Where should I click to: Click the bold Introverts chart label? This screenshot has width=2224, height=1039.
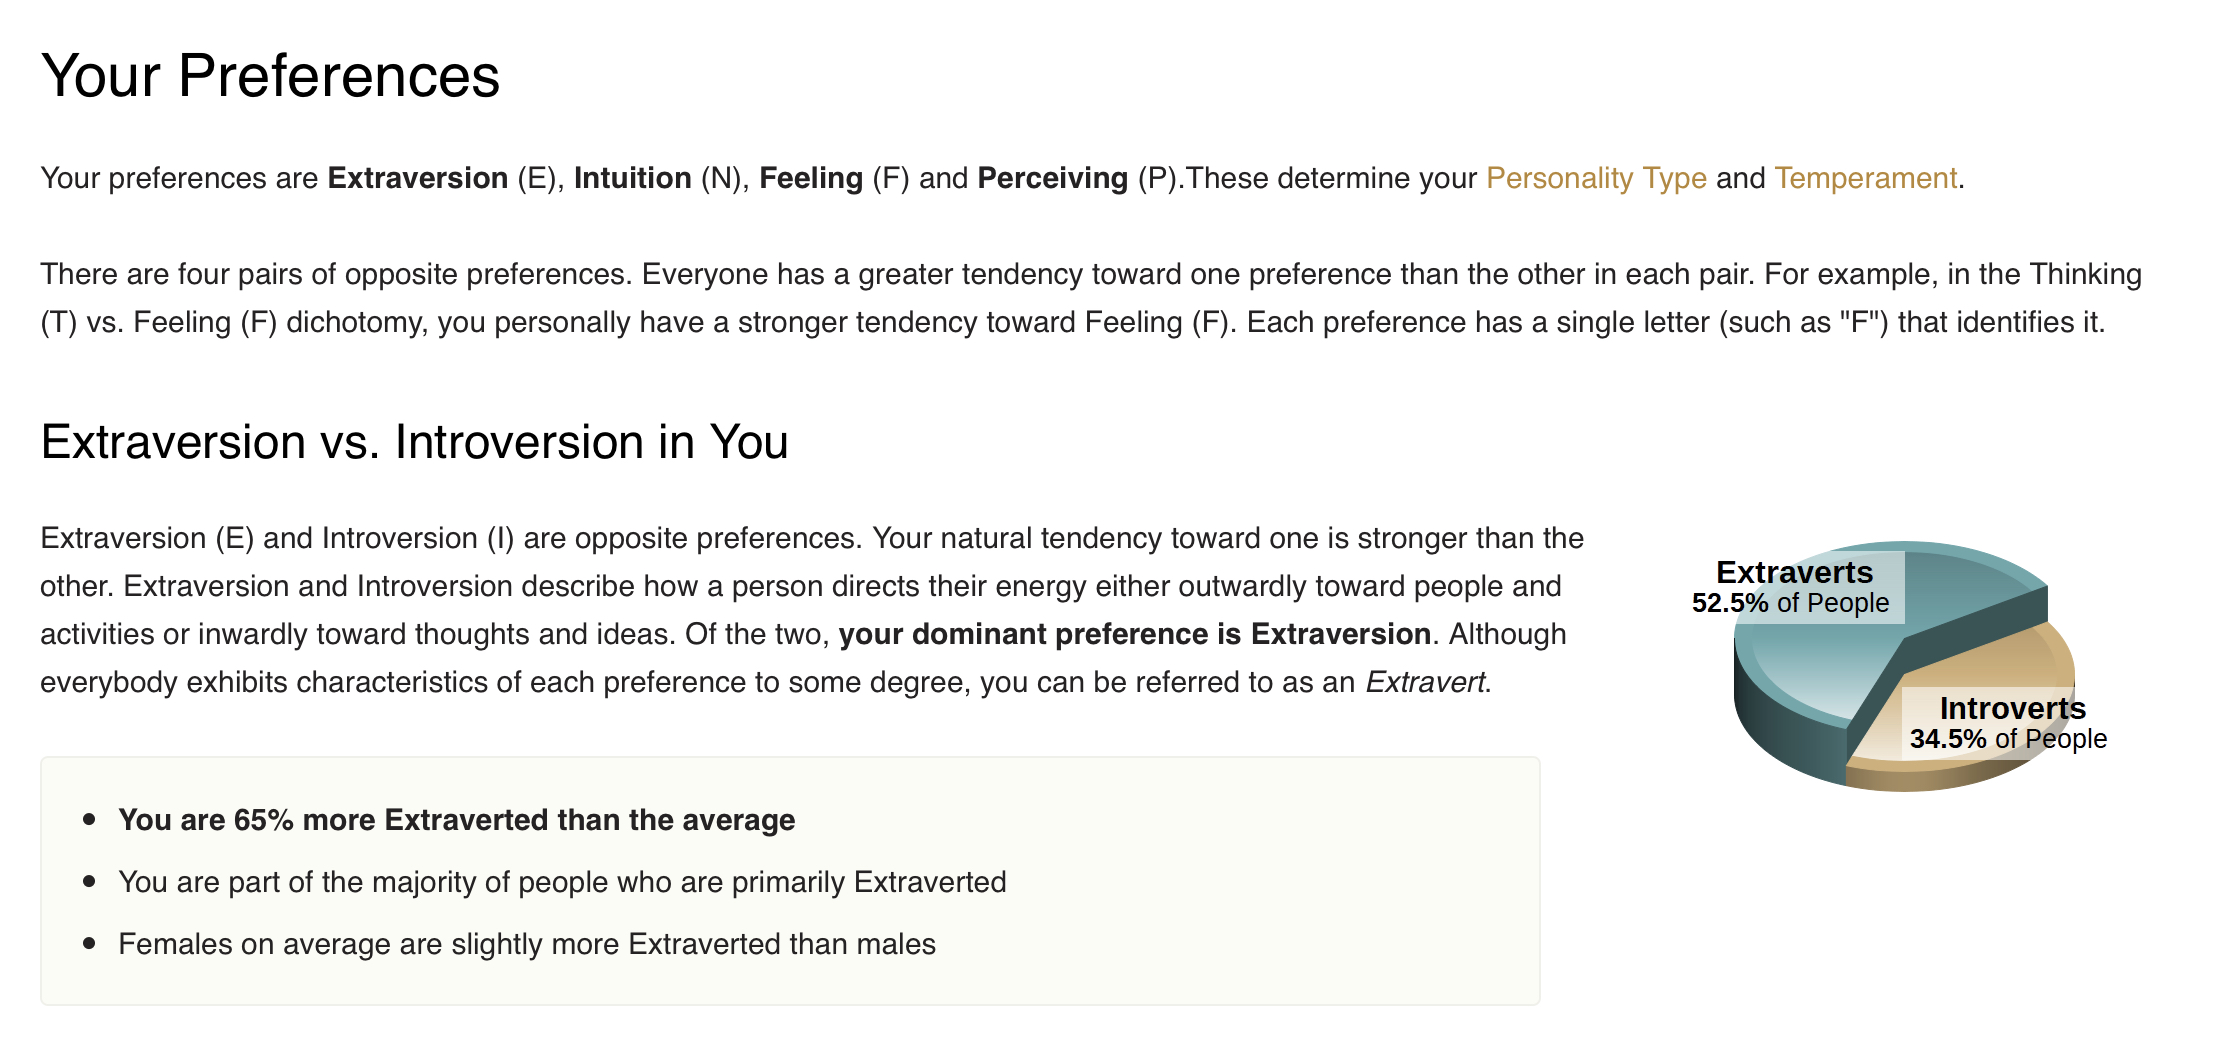(2012, 708)
